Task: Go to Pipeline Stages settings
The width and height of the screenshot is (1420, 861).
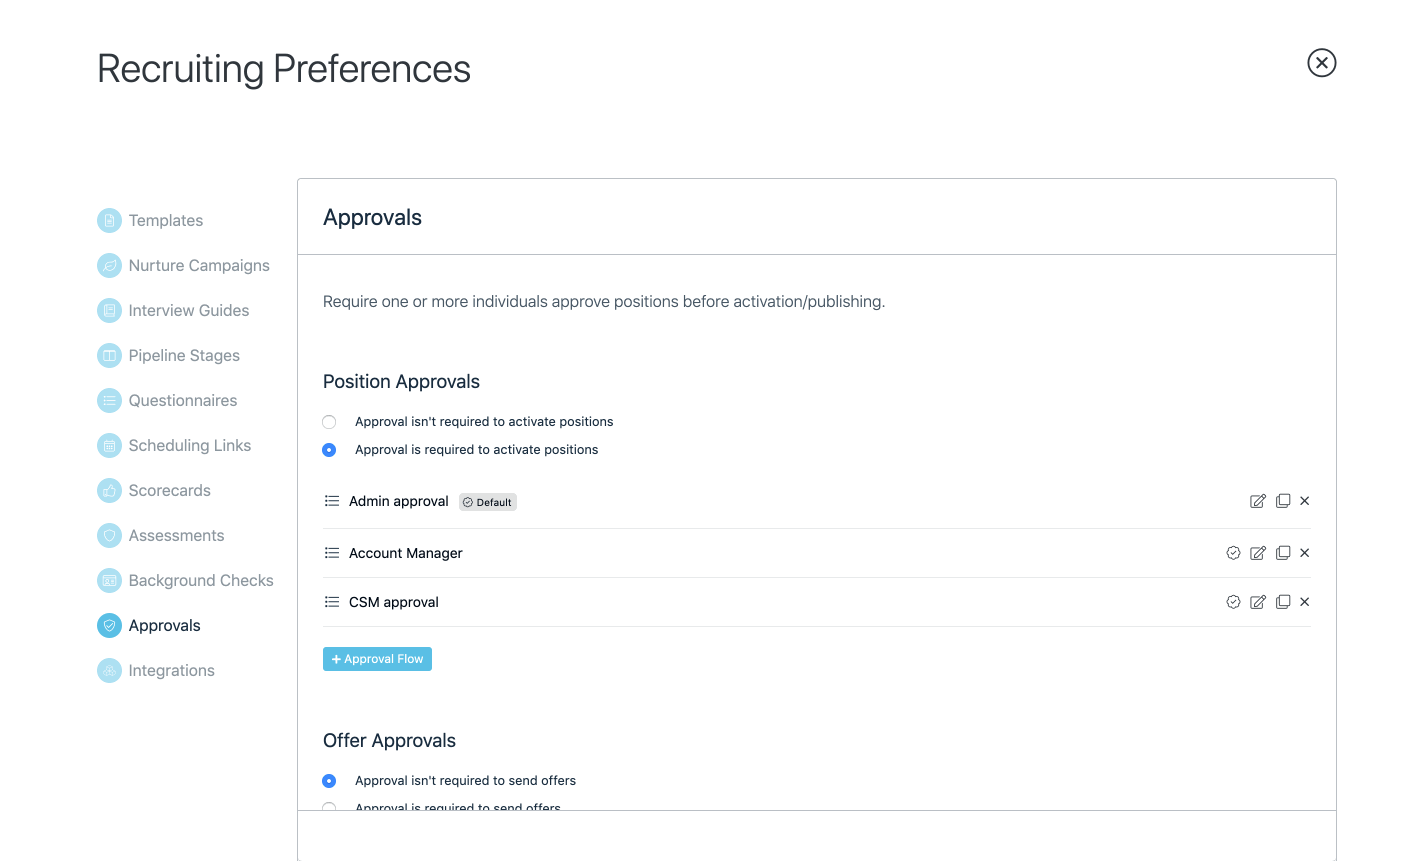Action: coord(184,355)
